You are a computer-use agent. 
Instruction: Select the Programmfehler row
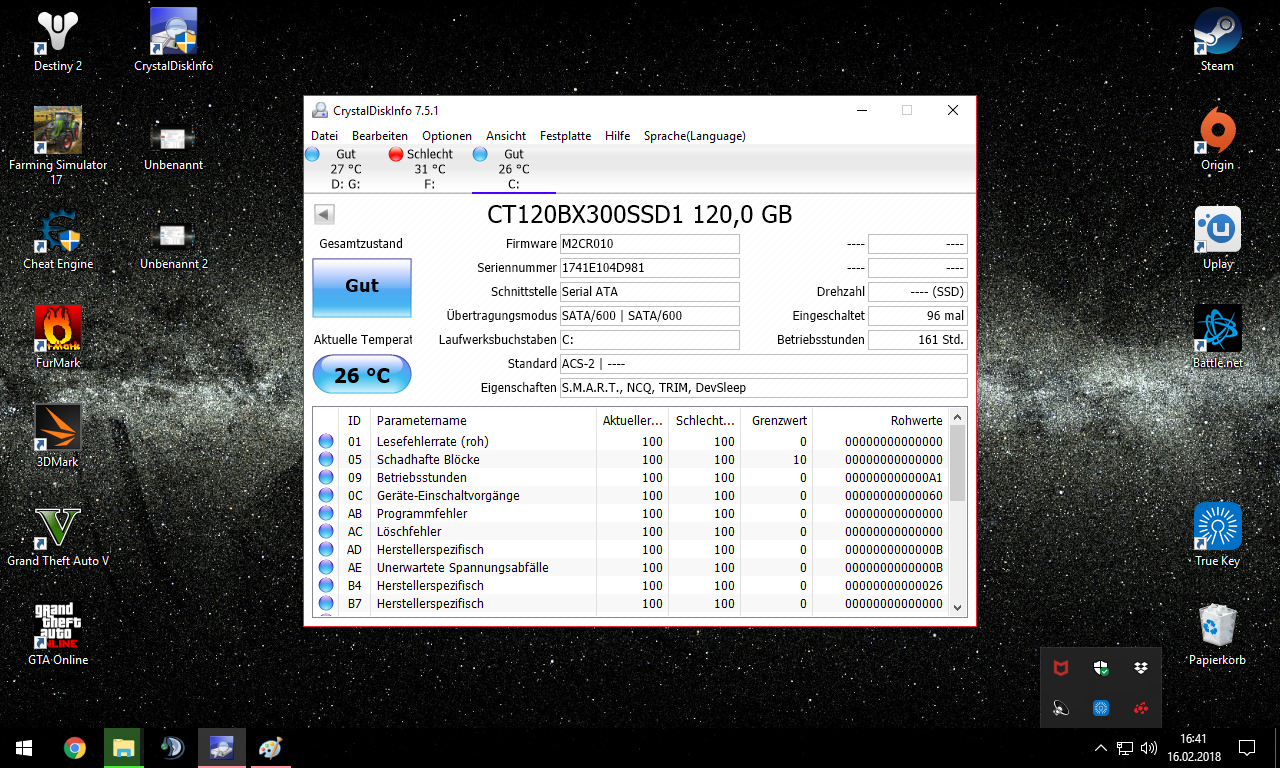pyautogui.click(x=631, y=514)
